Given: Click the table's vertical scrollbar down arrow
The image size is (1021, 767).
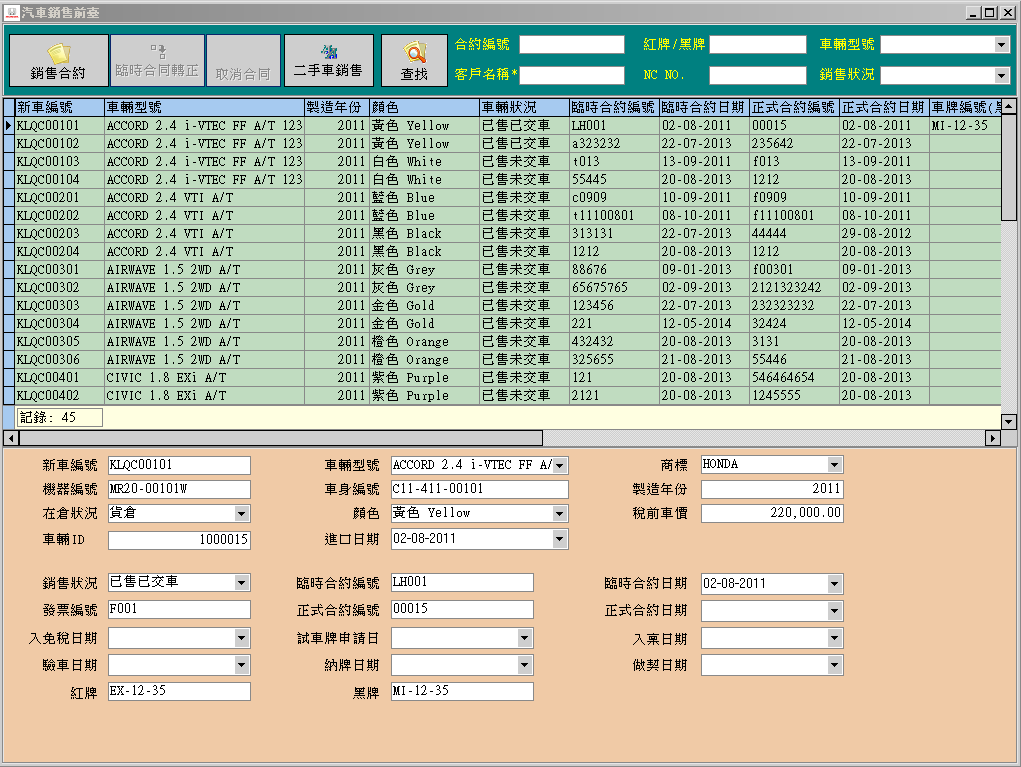Looking at the screenshot, I should click(x=1008, y=421).
